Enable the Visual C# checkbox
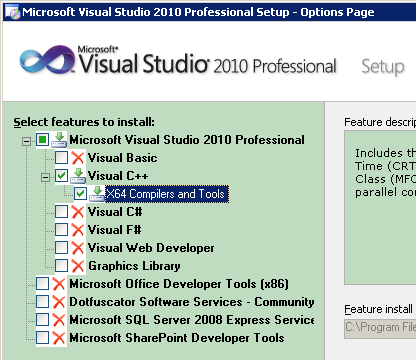The height and width of the screenshot is (360, 416). pyautogui.click(x=62, y=211)
